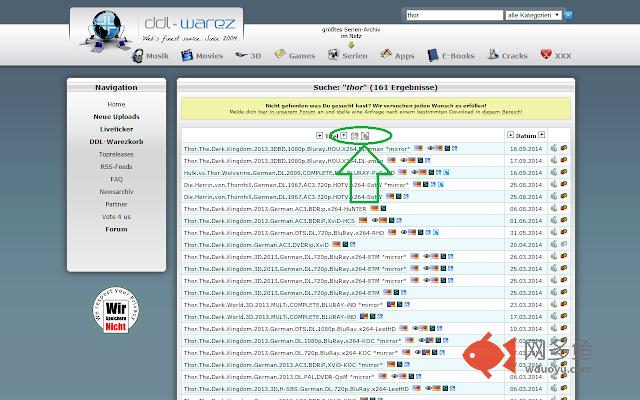Sort Datum with arrow right of label
This screenshot has height=400, width=640.
(x=542, y=135)
